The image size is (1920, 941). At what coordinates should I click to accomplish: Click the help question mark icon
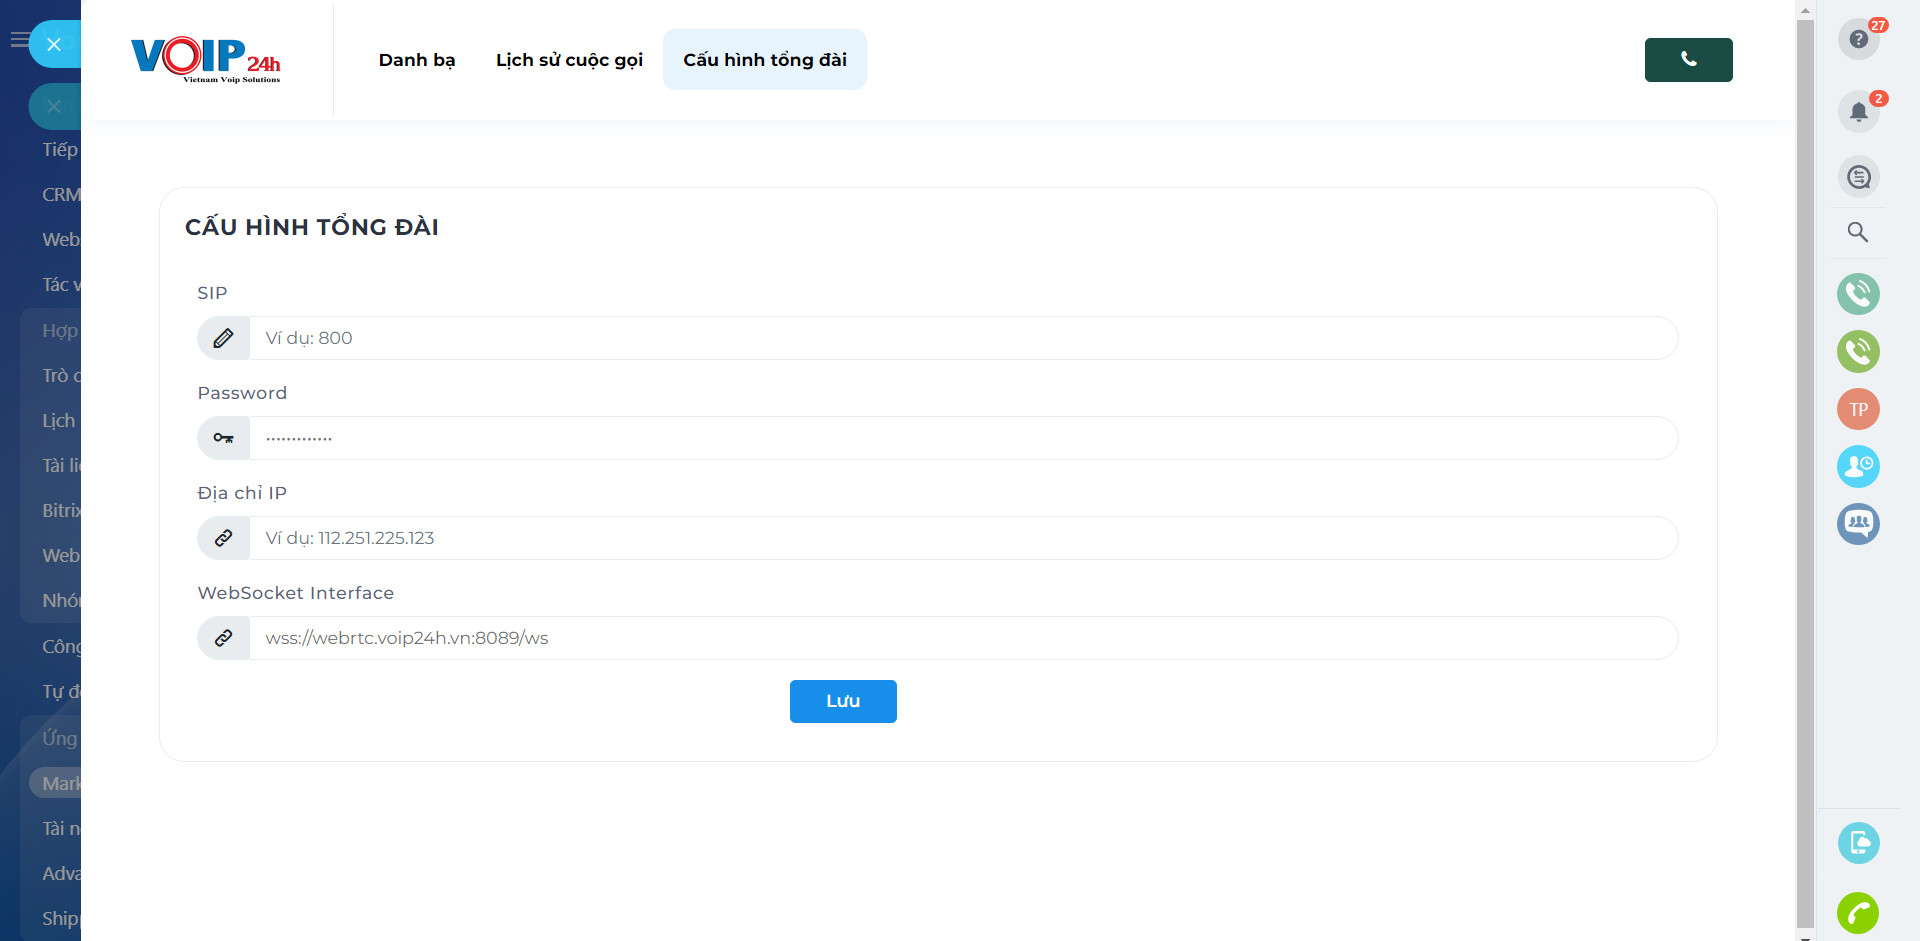pos(1858,39)
